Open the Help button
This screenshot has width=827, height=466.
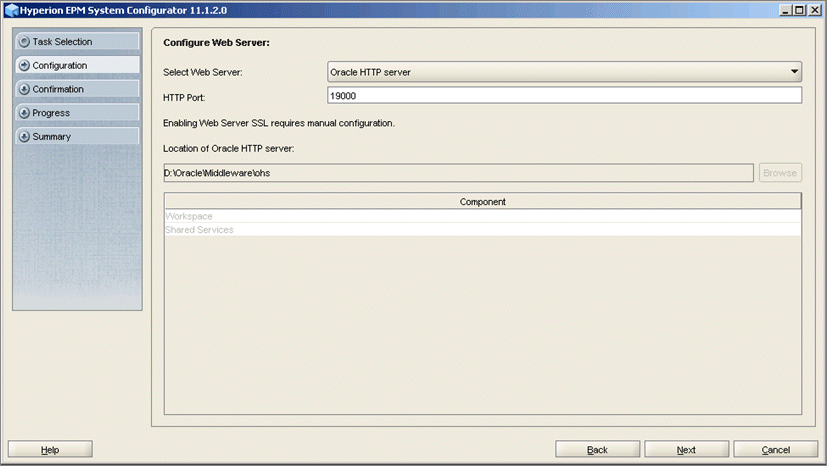click(x=50, y=450)
